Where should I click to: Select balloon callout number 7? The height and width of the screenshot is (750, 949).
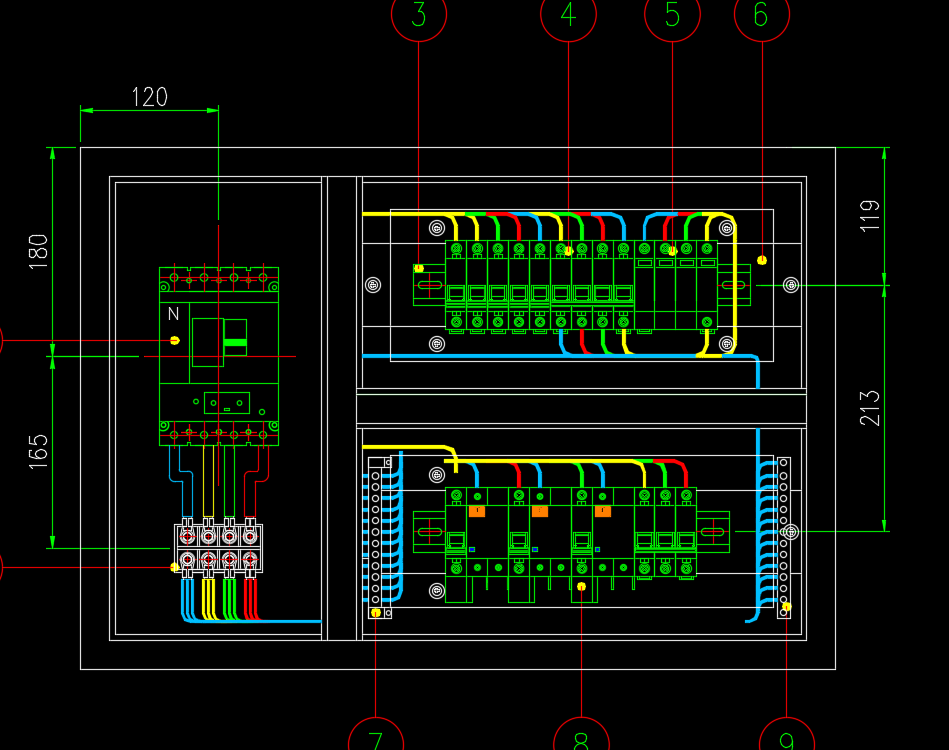click(376, 740)
